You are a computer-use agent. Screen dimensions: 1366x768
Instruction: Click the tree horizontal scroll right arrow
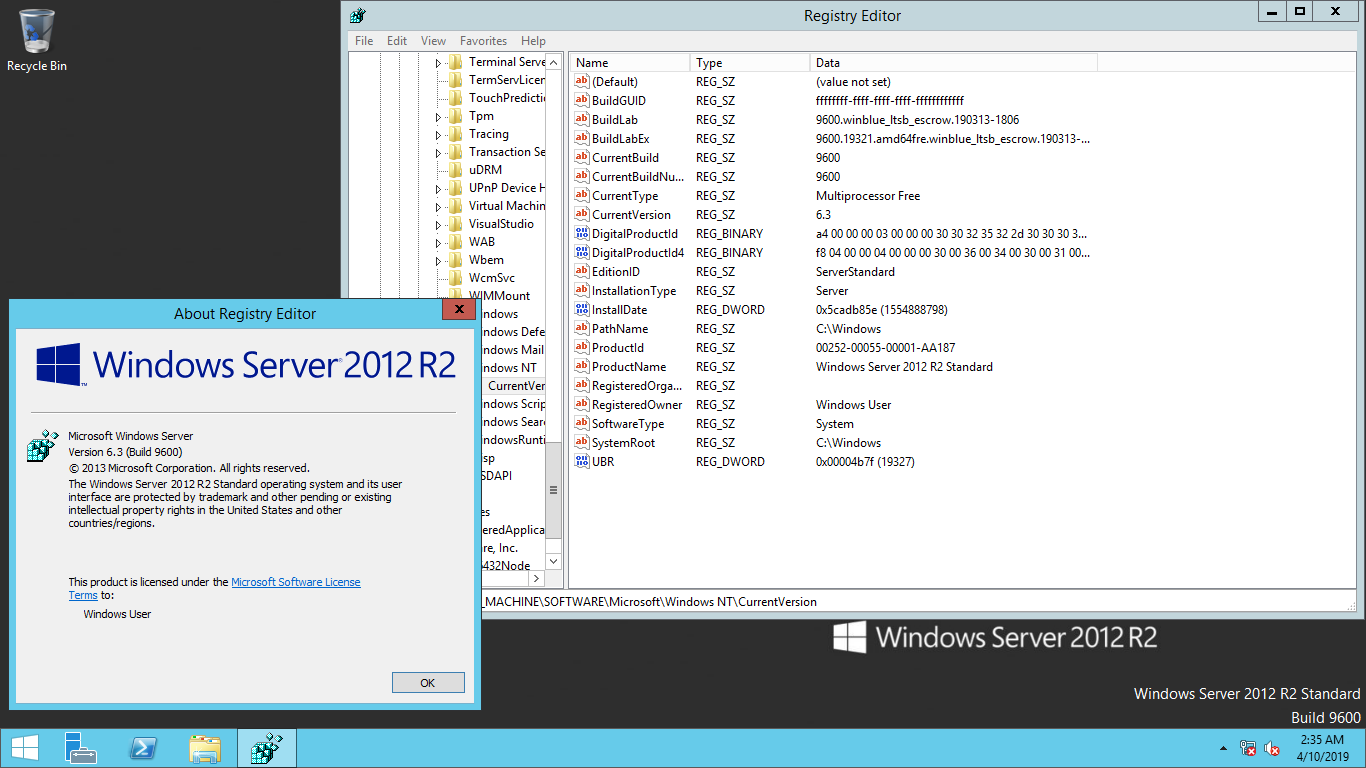point(537,579)
